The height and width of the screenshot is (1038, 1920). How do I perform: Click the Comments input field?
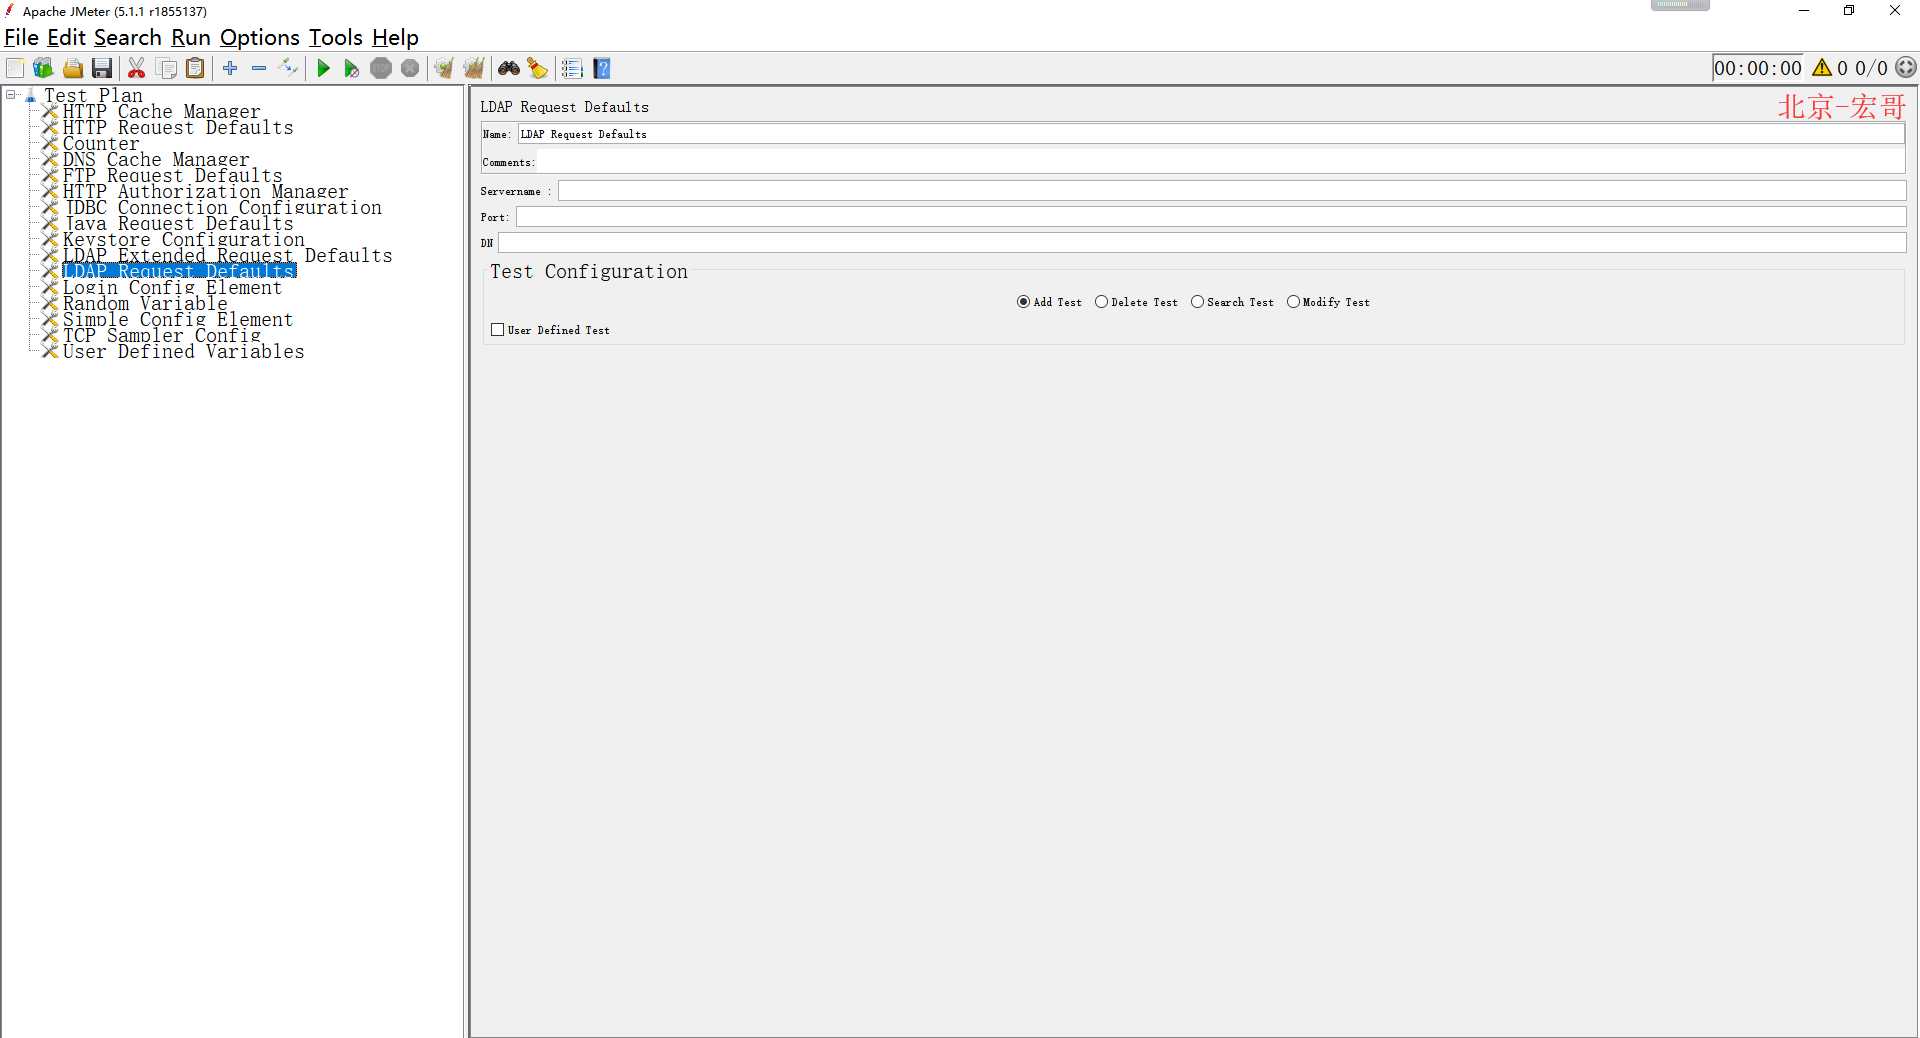pyautogui.click(x=1221, y=161)
